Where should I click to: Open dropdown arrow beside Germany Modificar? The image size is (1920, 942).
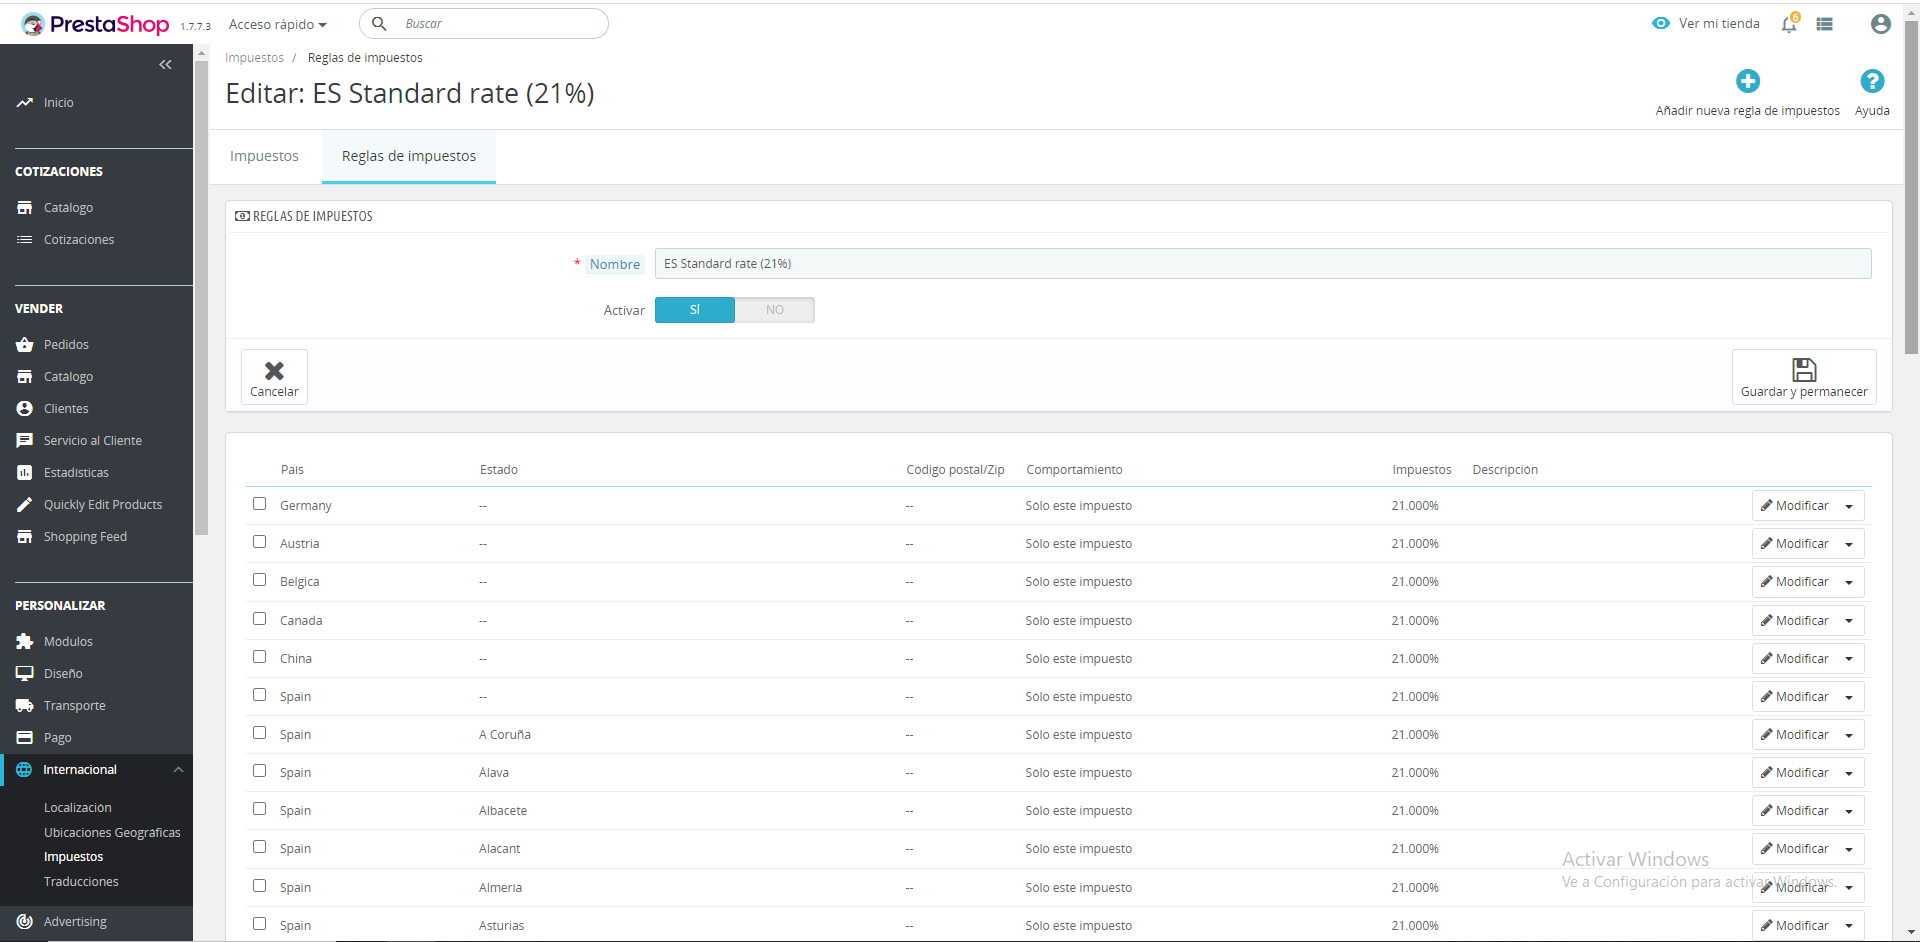pyautogui.click(x=1849, y=506)
